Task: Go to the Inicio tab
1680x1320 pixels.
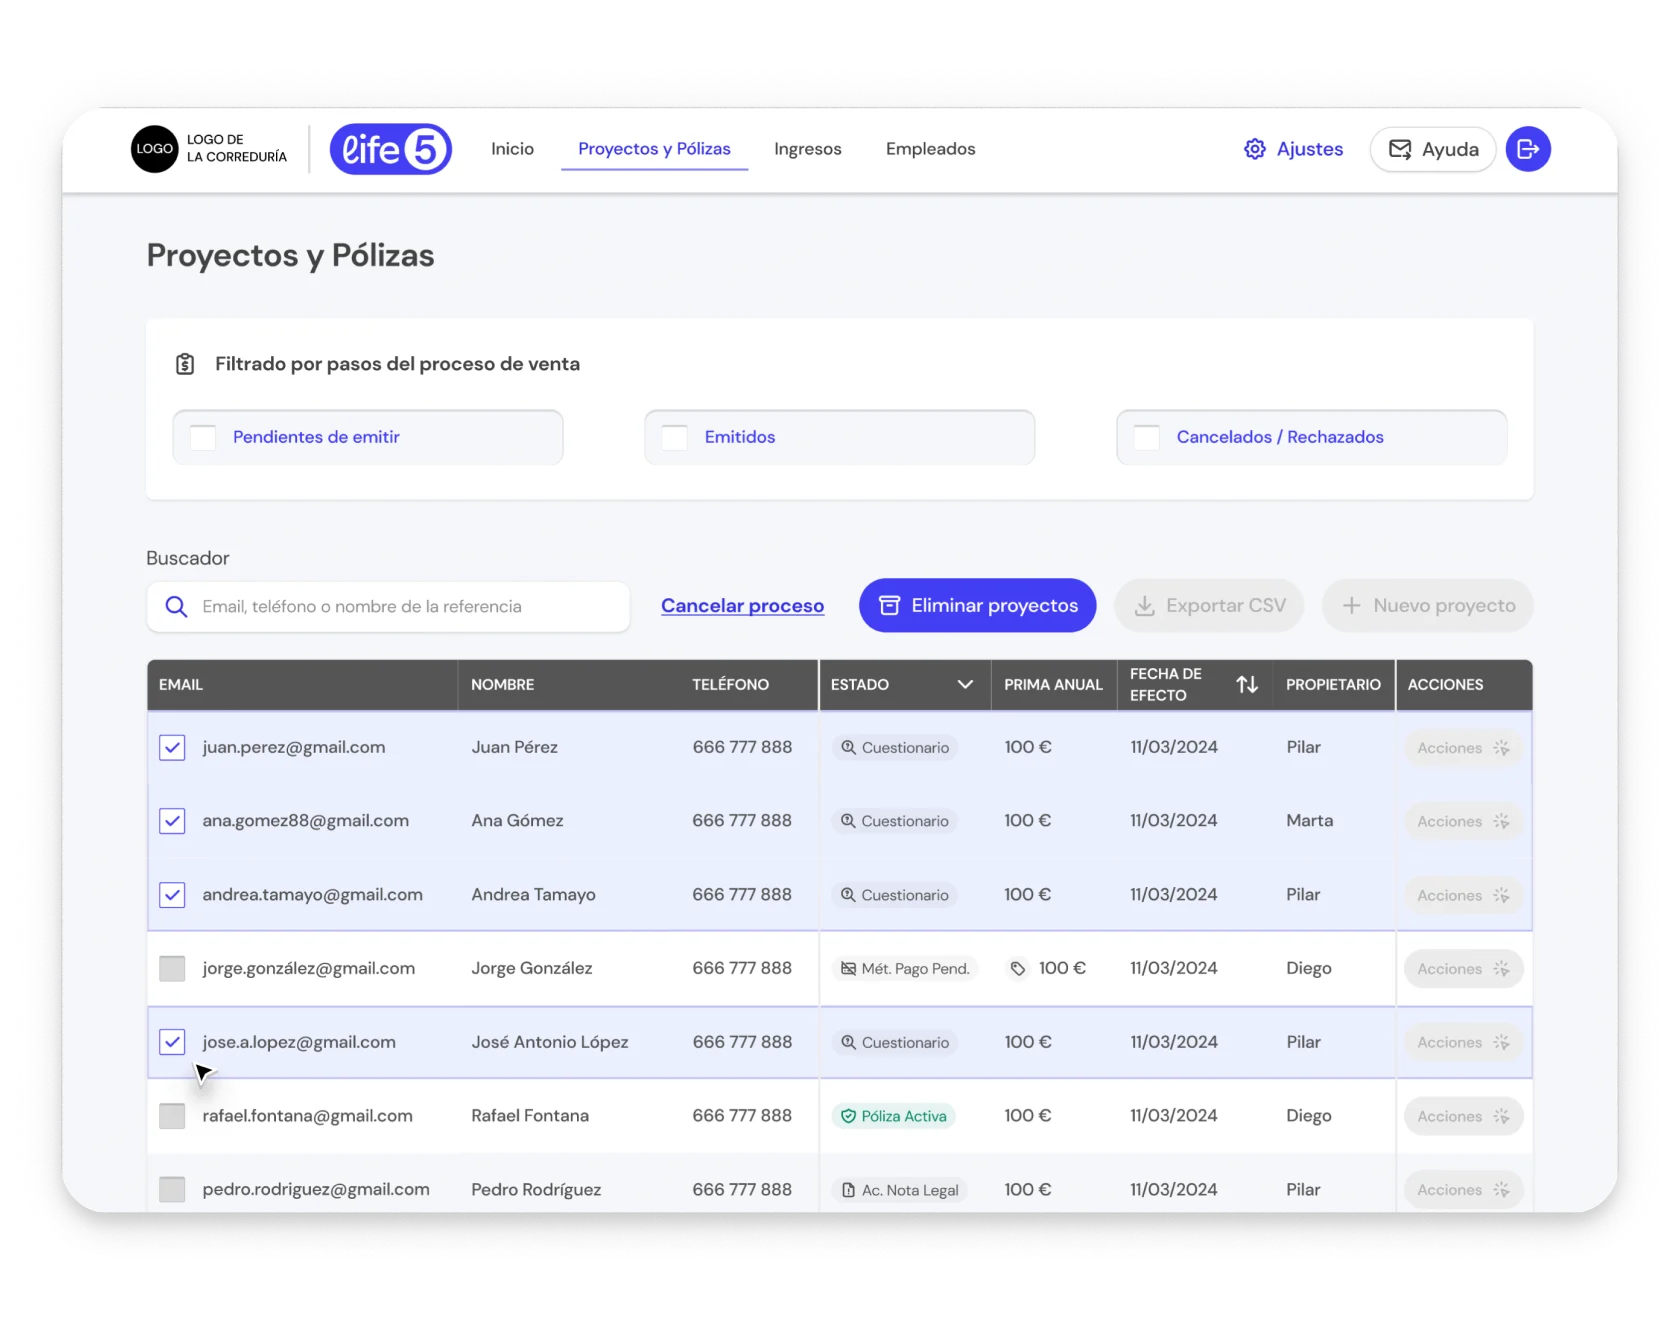Action: (x=512, y=149)
